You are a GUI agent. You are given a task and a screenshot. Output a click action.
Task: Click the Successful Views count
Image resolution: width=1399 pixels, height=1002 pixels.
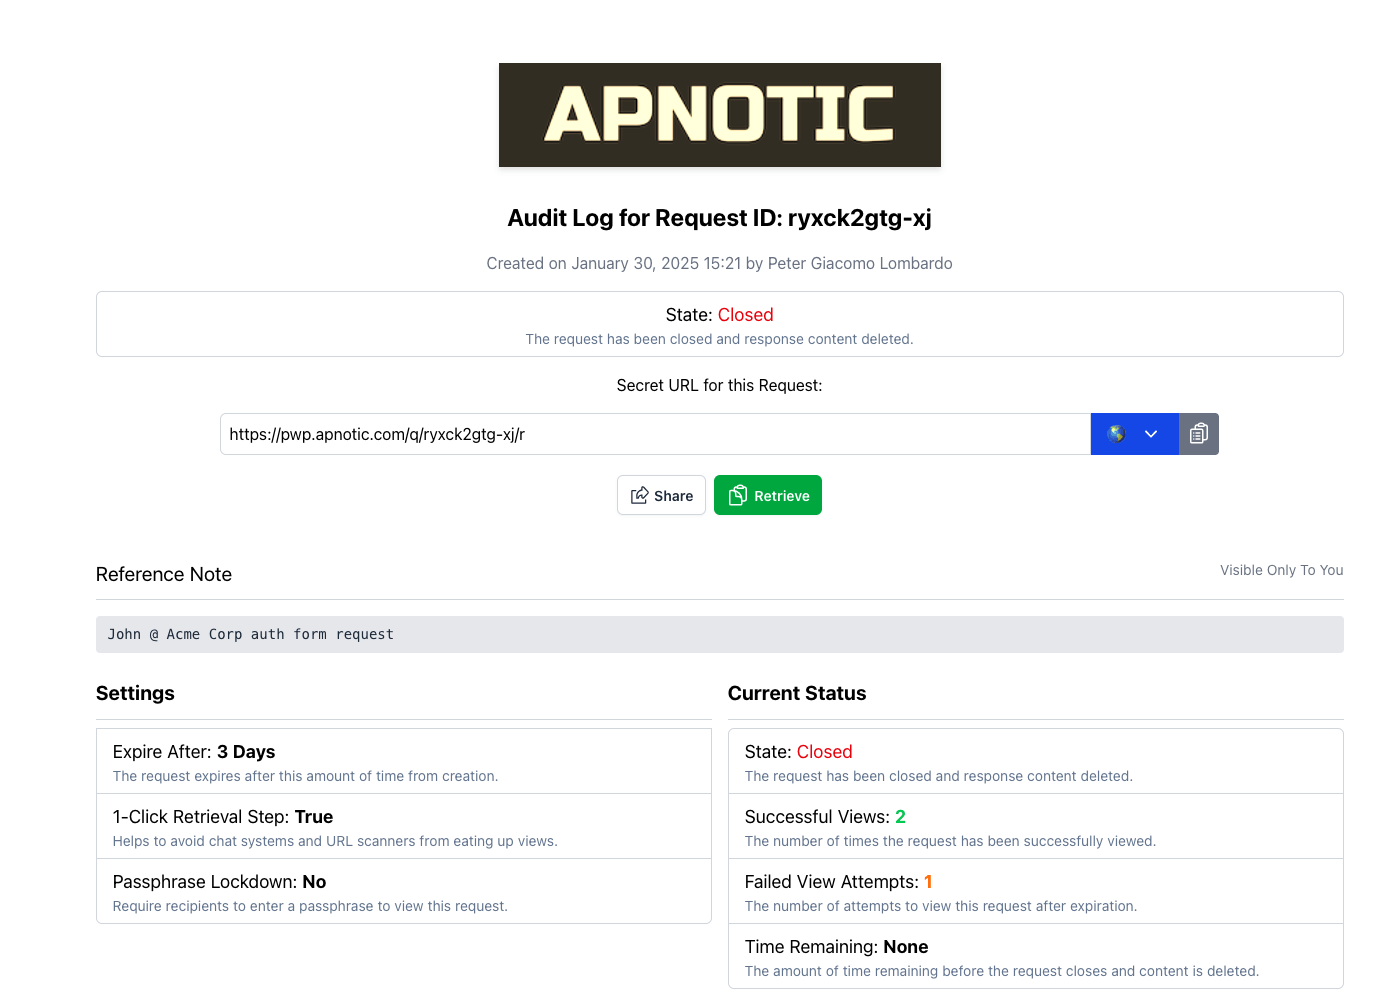pos(900,817)
